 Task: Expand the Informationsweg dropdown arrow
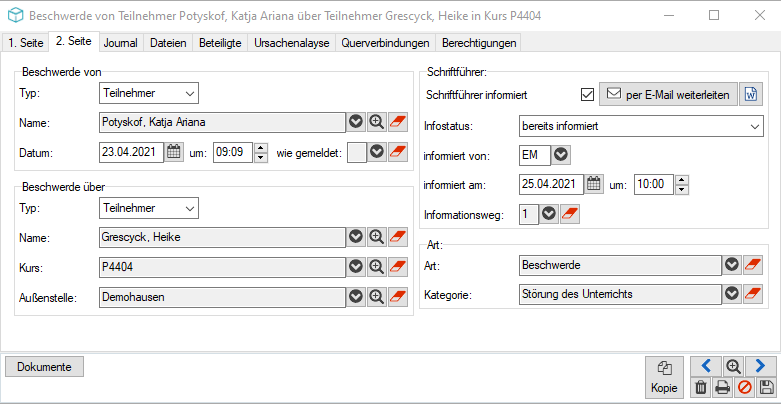coord(549,214)
